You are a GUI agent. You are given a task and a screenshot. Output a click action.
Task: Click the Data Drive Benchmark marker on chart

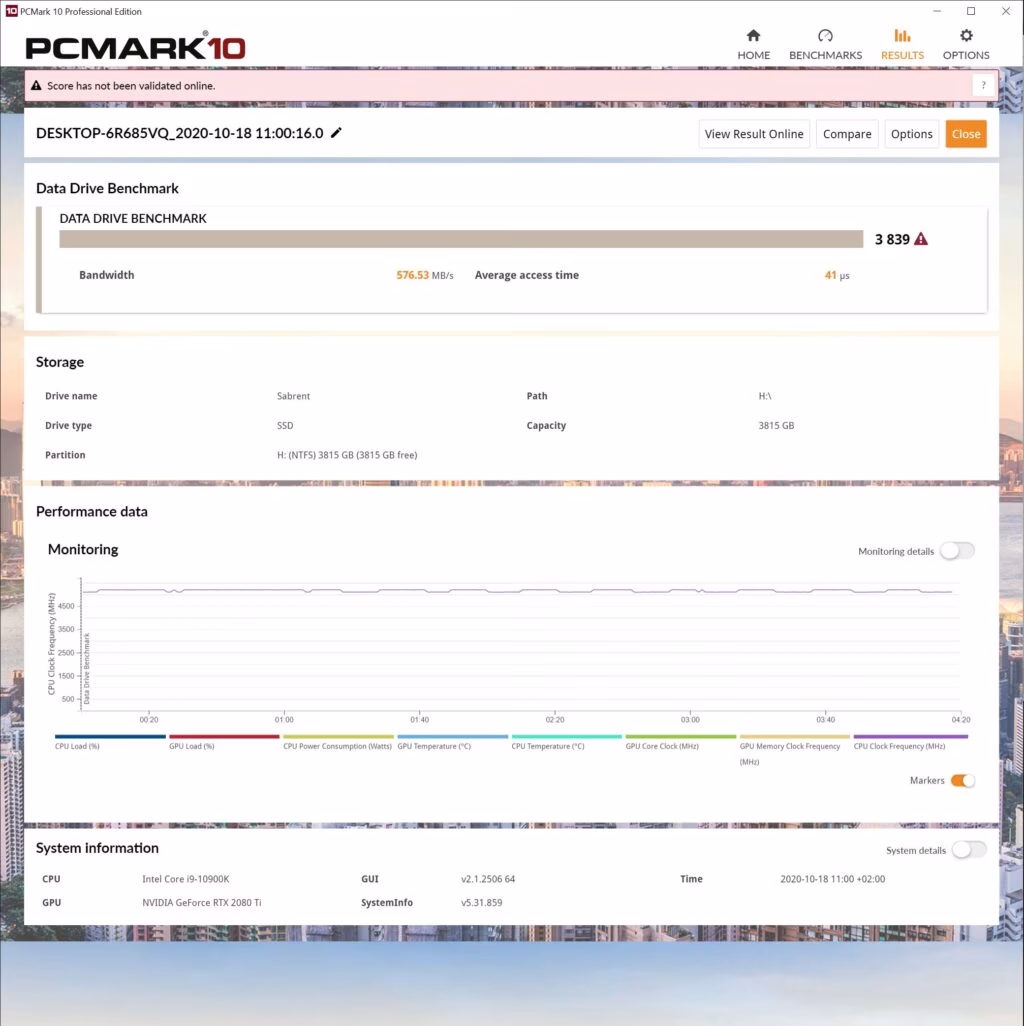(86, 667)
